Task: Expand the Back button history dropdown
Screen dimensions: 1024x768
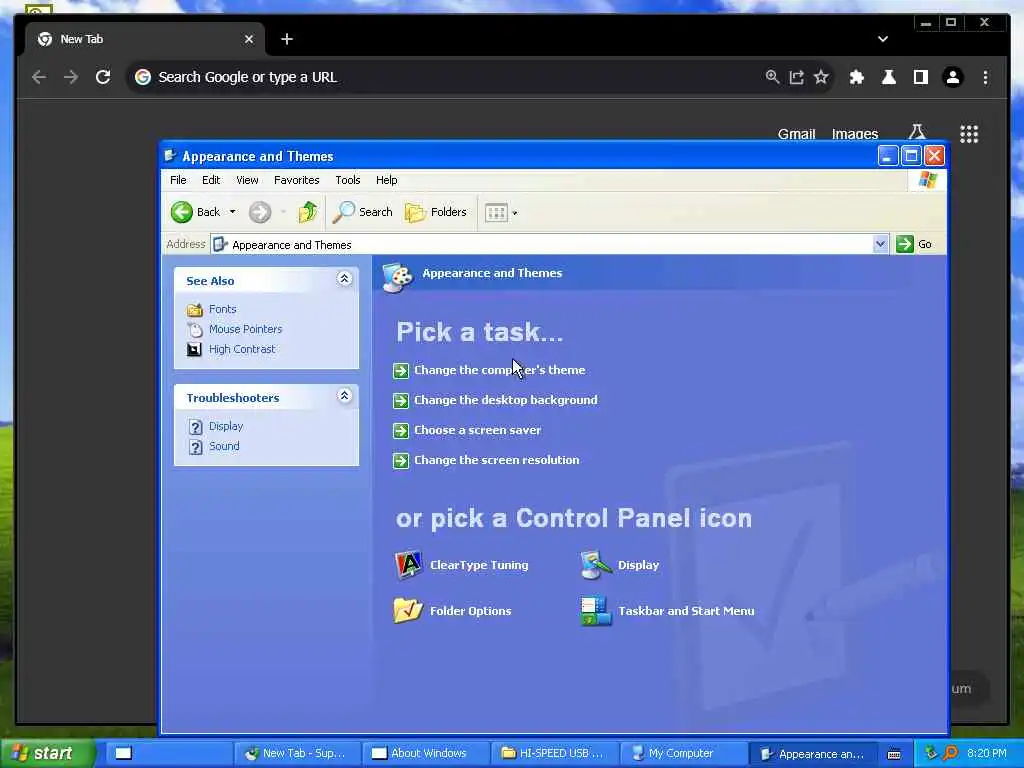Action: coord(232,212)
